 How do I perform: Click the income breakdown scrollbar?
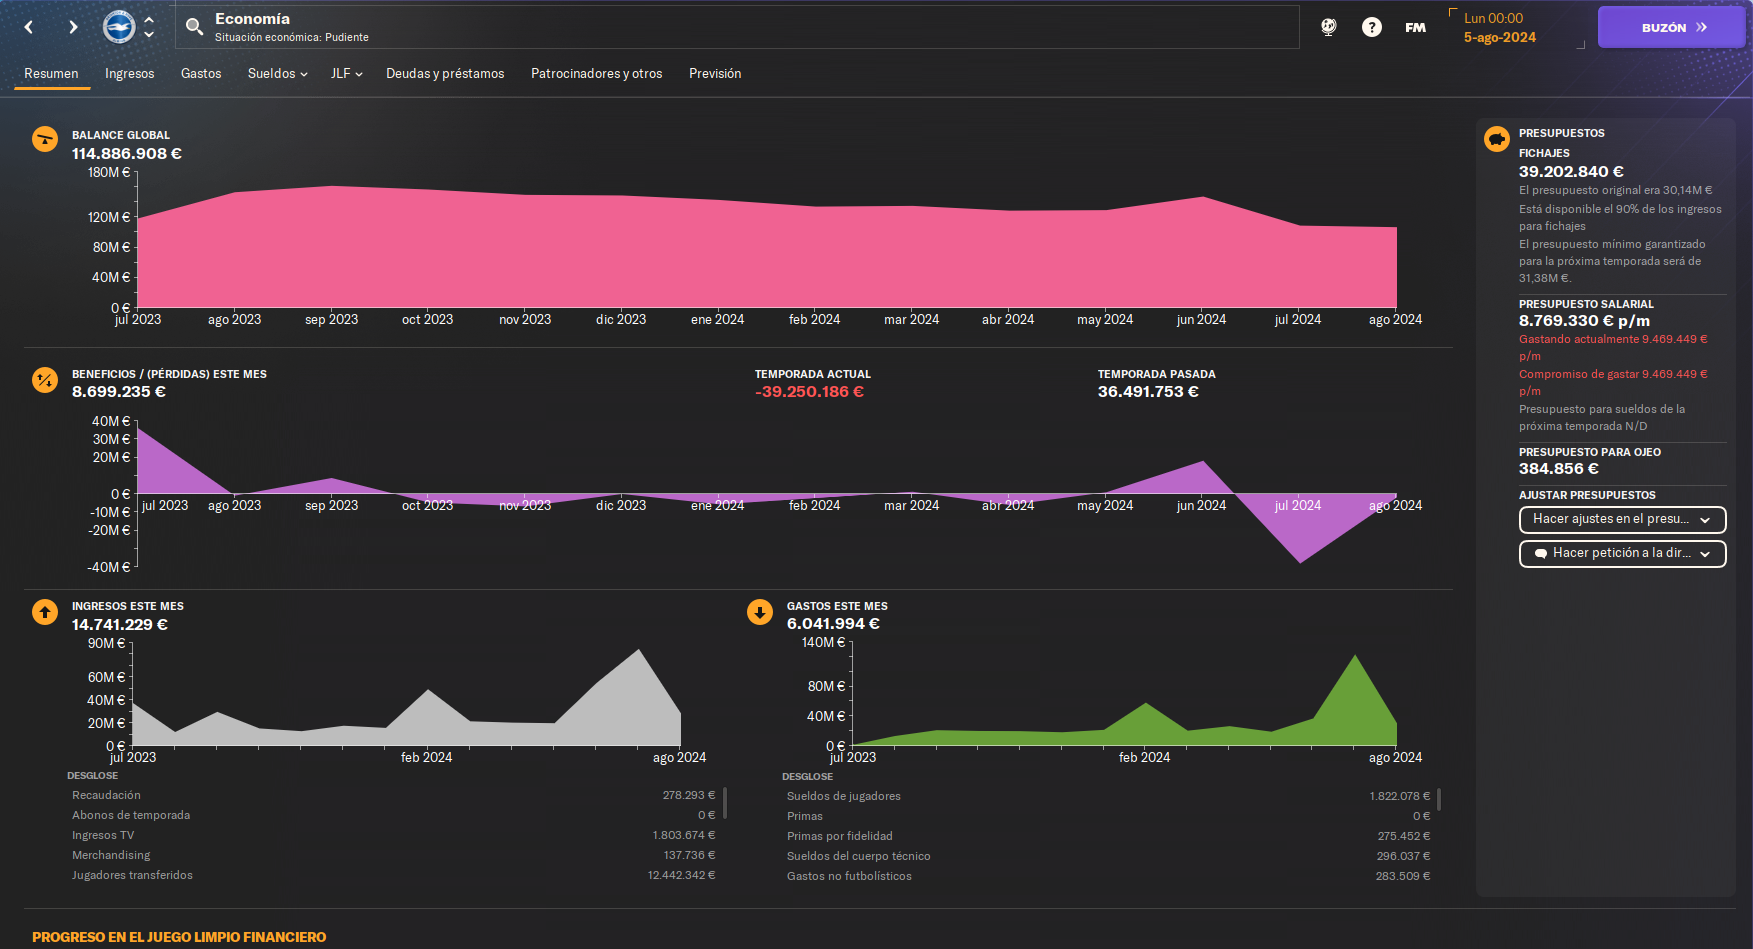[x=725, y=802]
